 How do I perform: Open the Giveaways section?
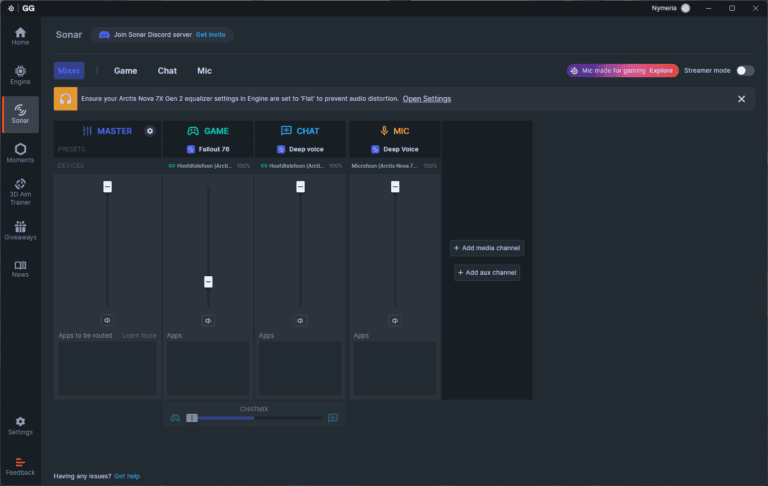pyautogui.click(x=20, y=230)
